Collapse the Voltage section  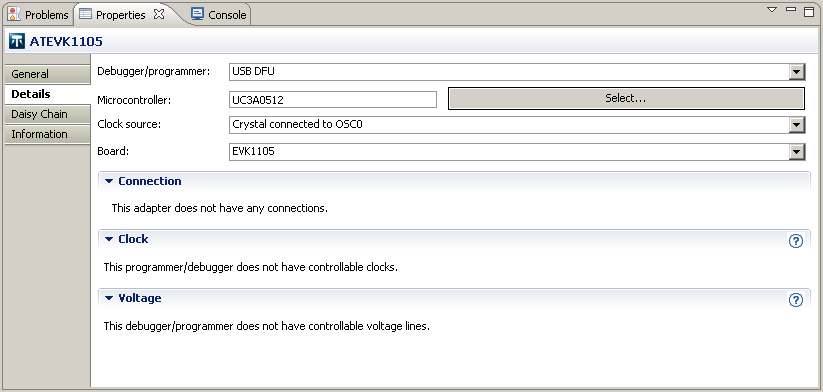[109, 298]
